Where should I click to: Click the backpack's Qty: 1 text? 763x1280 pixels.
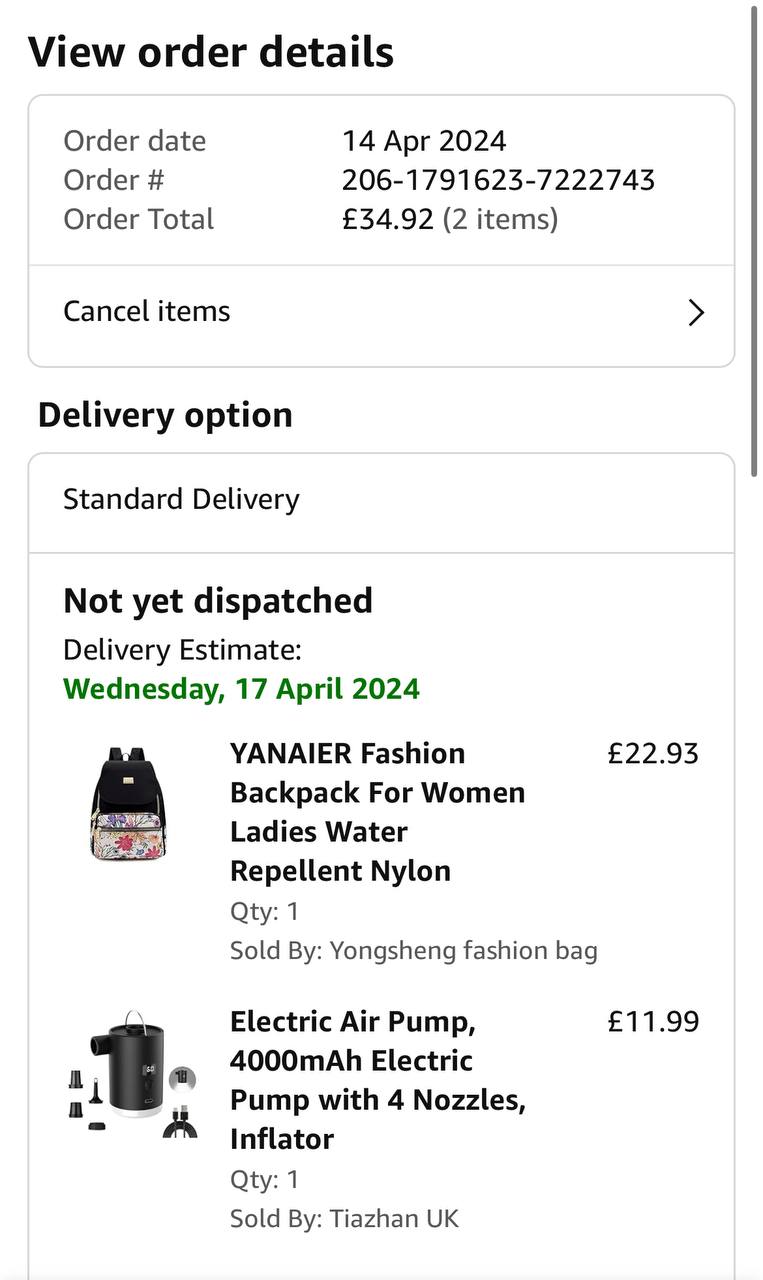pos(264,911)
